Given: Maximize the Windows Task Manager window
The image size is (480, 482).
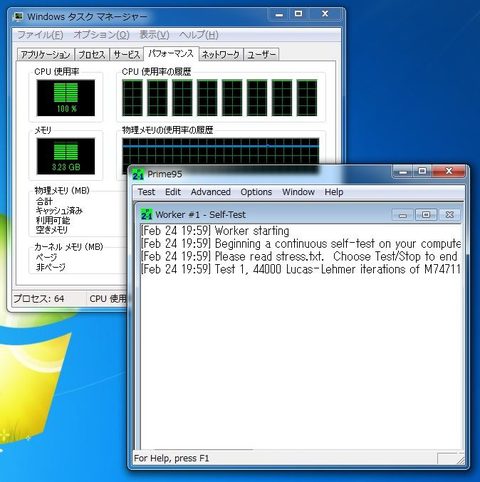Looking at the screenshot, I should coord(298,14).
